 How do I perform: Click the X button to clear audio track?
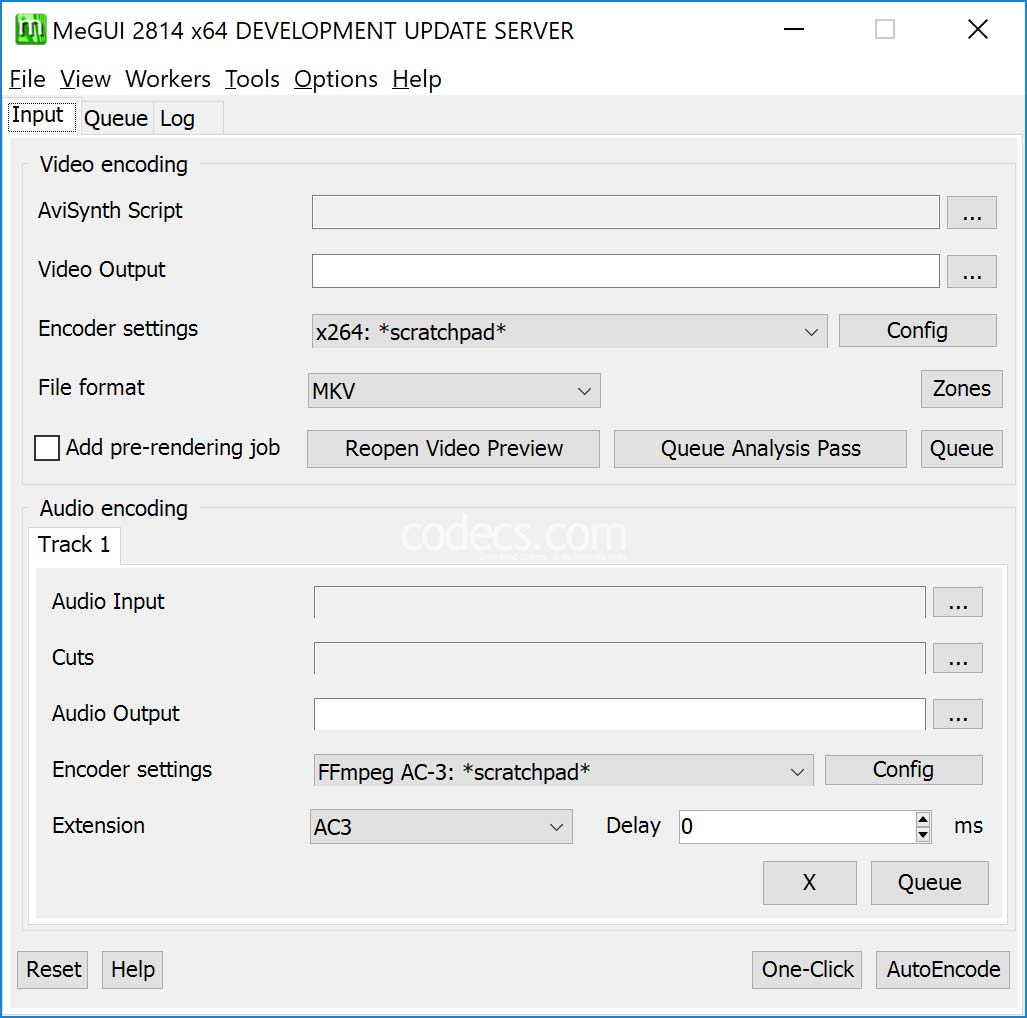tap(810, 883)
